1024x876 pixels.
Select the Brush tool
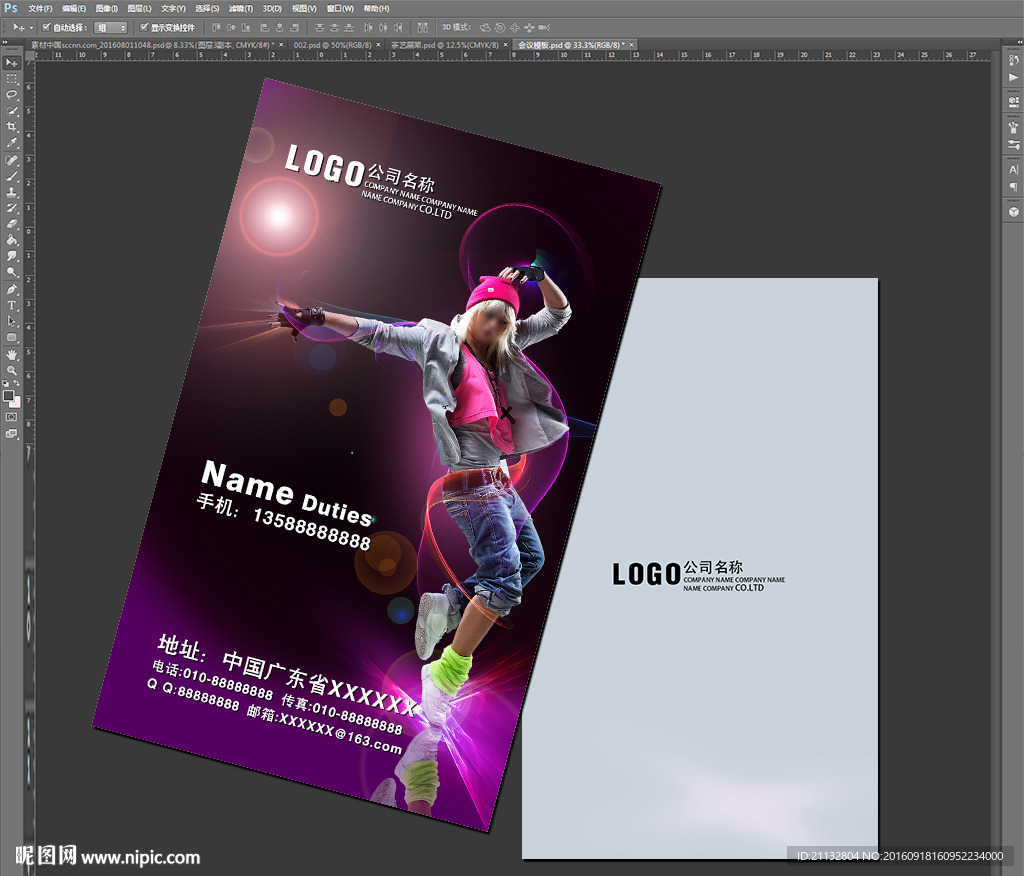[12, 176]
